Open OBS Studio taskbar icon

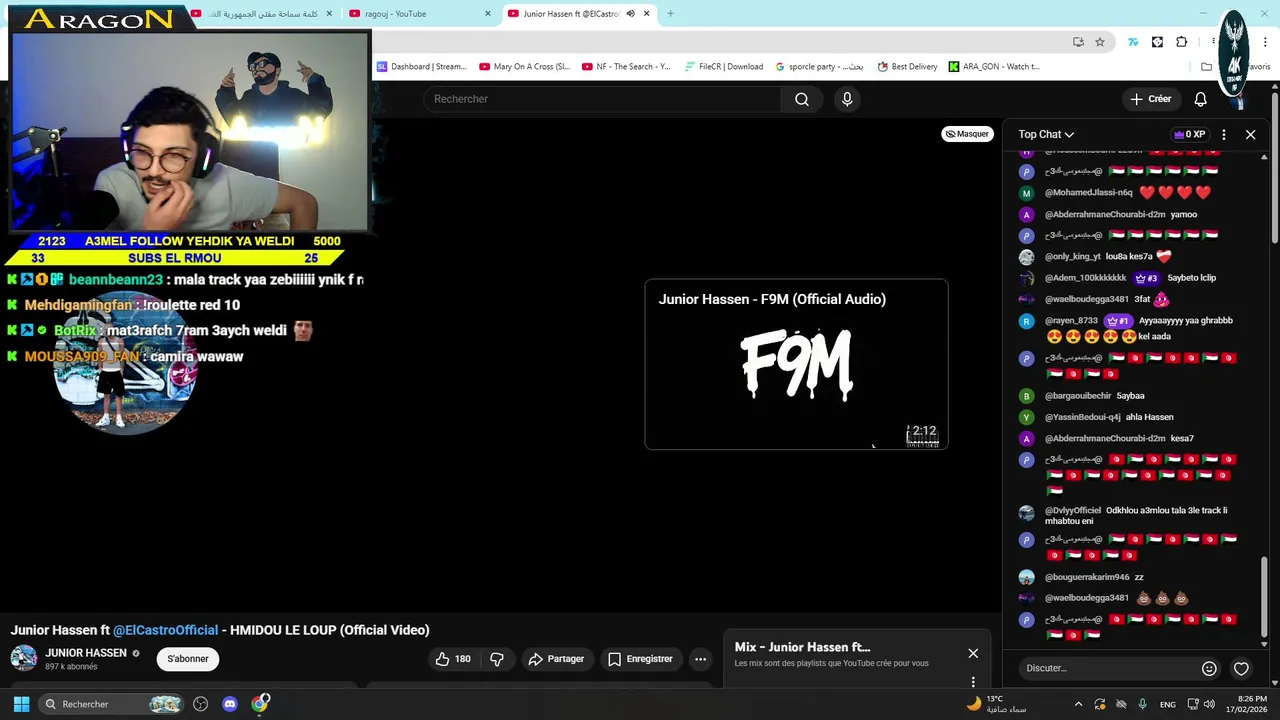[200, 704]
